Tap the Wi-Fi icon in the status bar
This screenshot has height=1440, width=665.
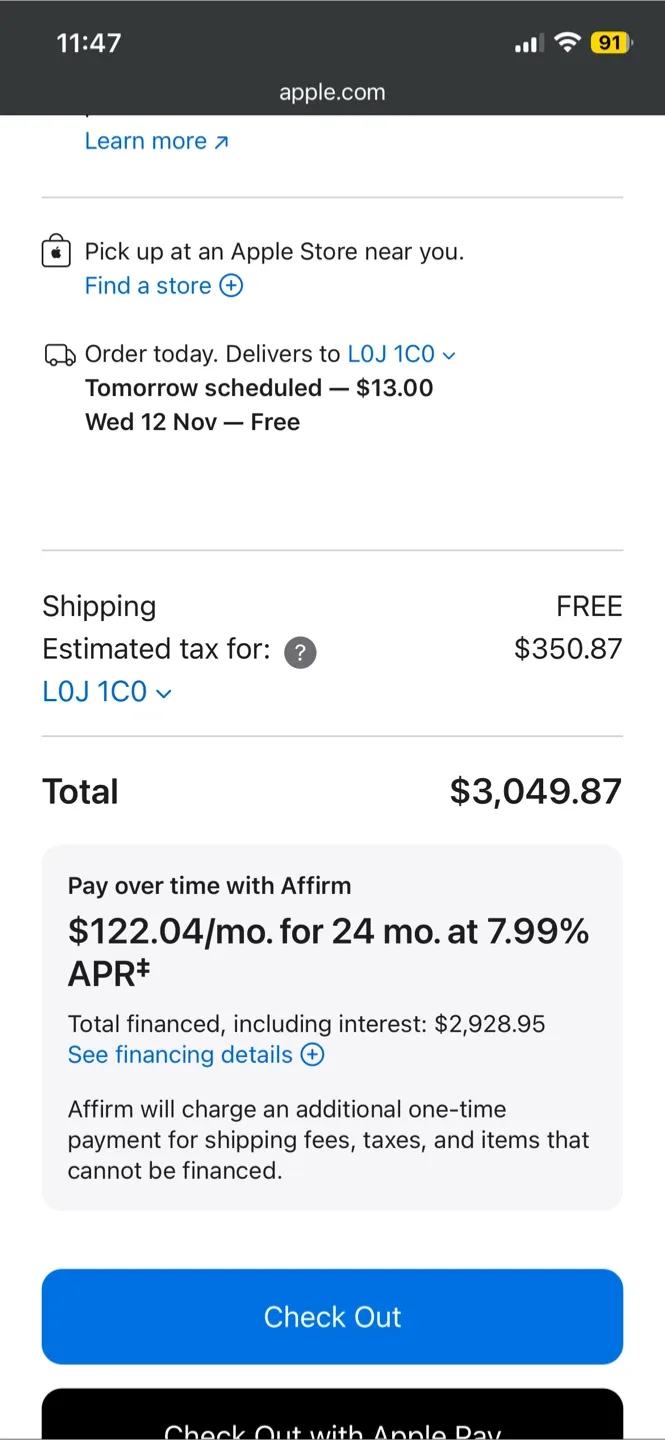(x=570, y=42)
